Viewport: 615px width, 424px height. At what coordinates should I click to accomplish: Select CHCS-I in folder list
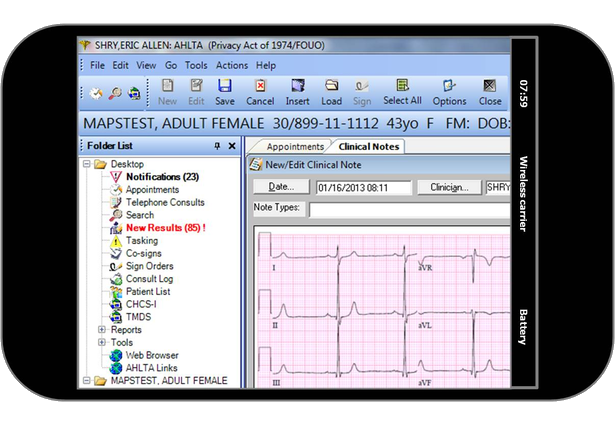pyautogui.click(x=141, y=304)
